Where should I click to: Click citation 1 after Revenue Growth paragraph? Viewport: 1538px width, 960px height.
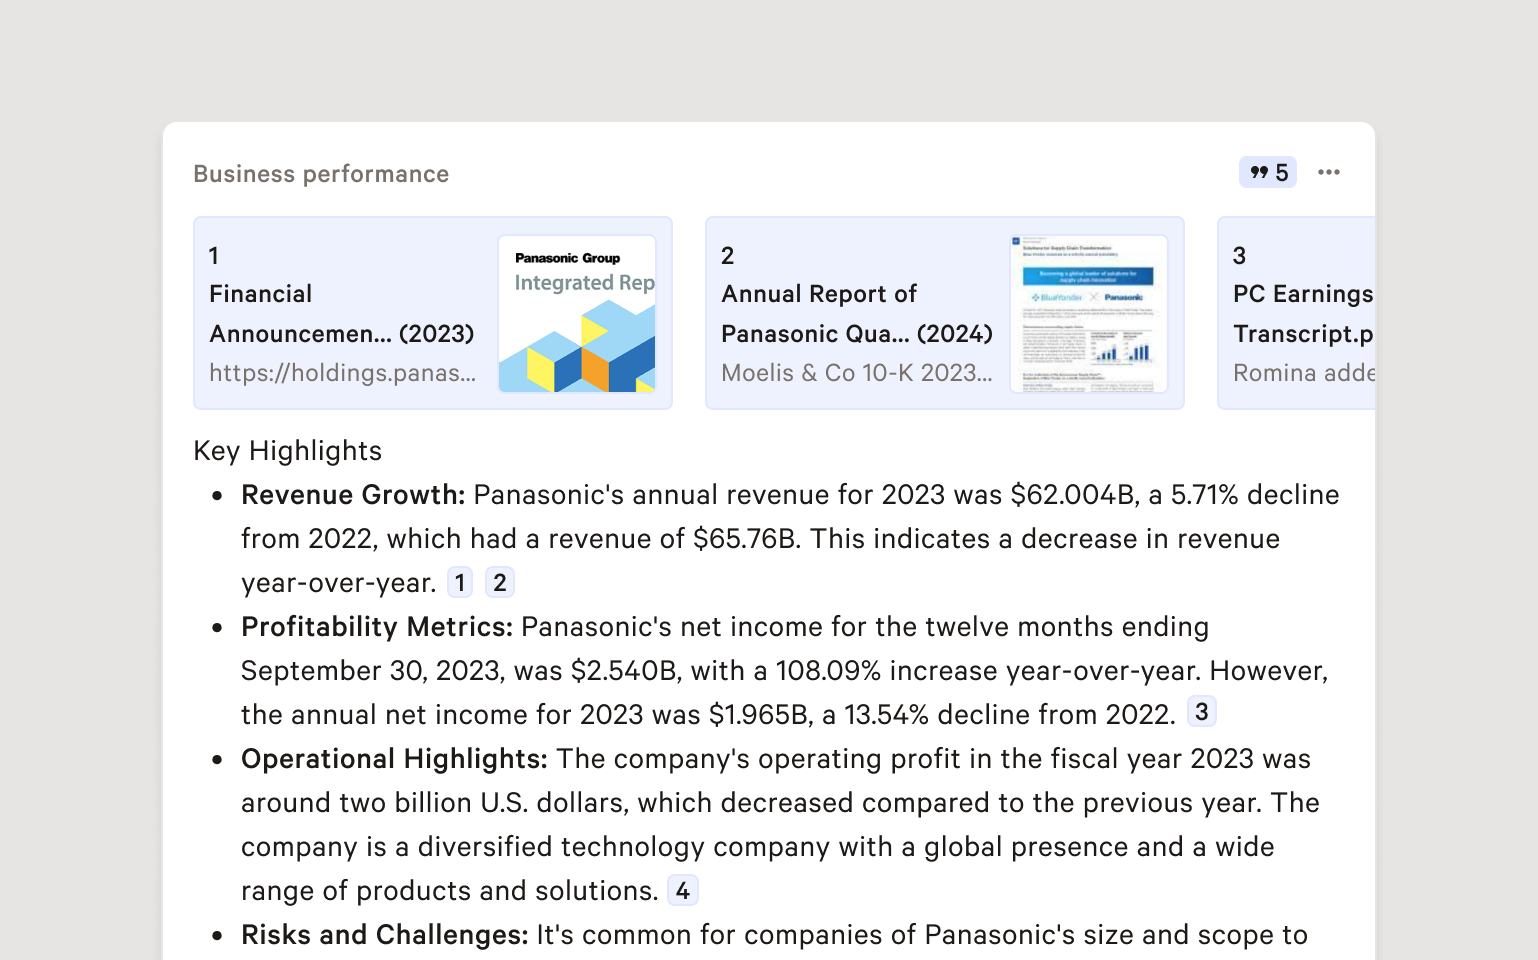[460, 582]
